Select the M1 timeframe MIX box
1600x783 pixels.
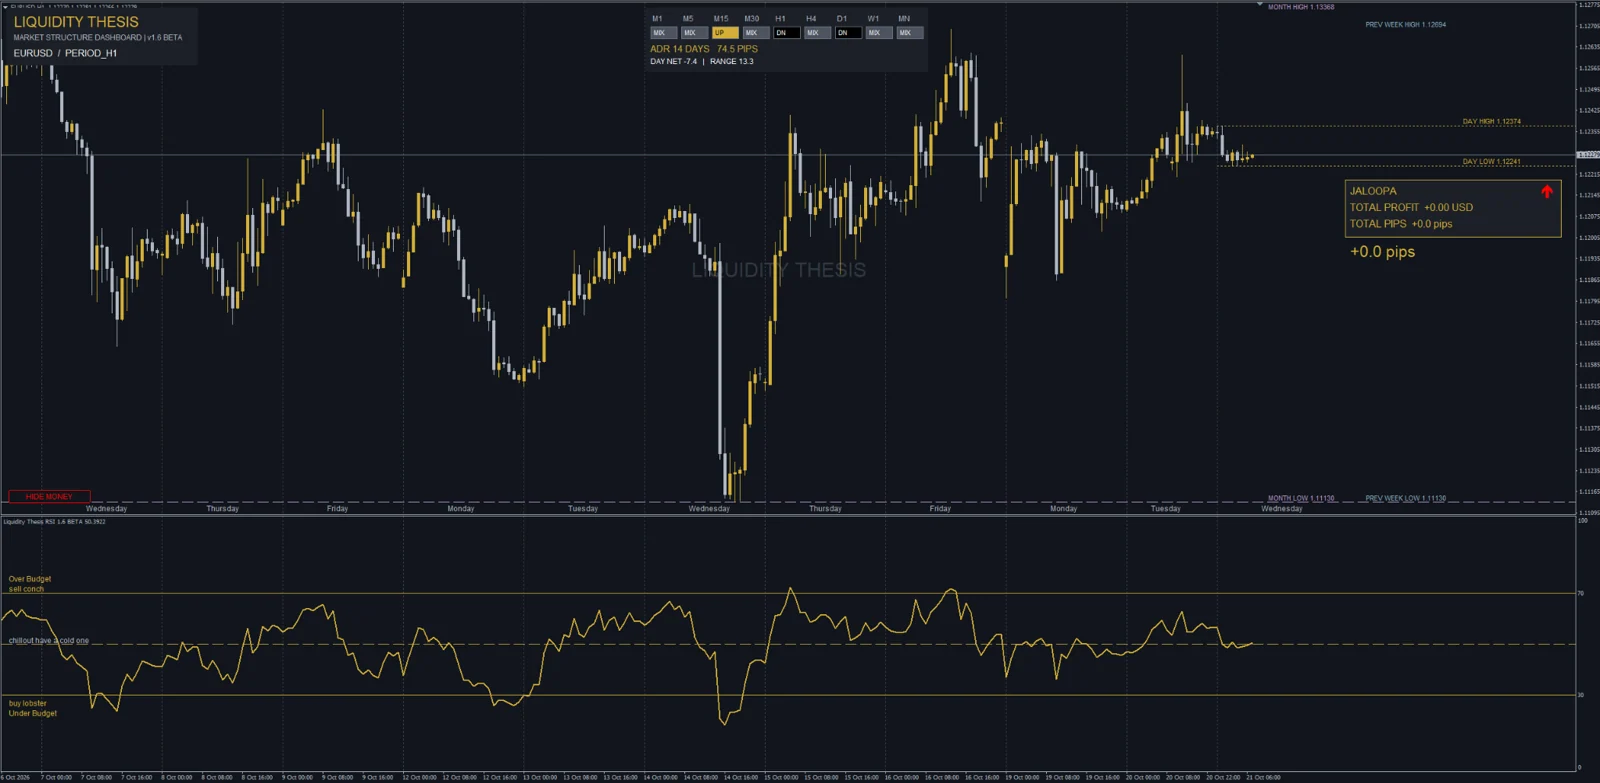[663, 33]
